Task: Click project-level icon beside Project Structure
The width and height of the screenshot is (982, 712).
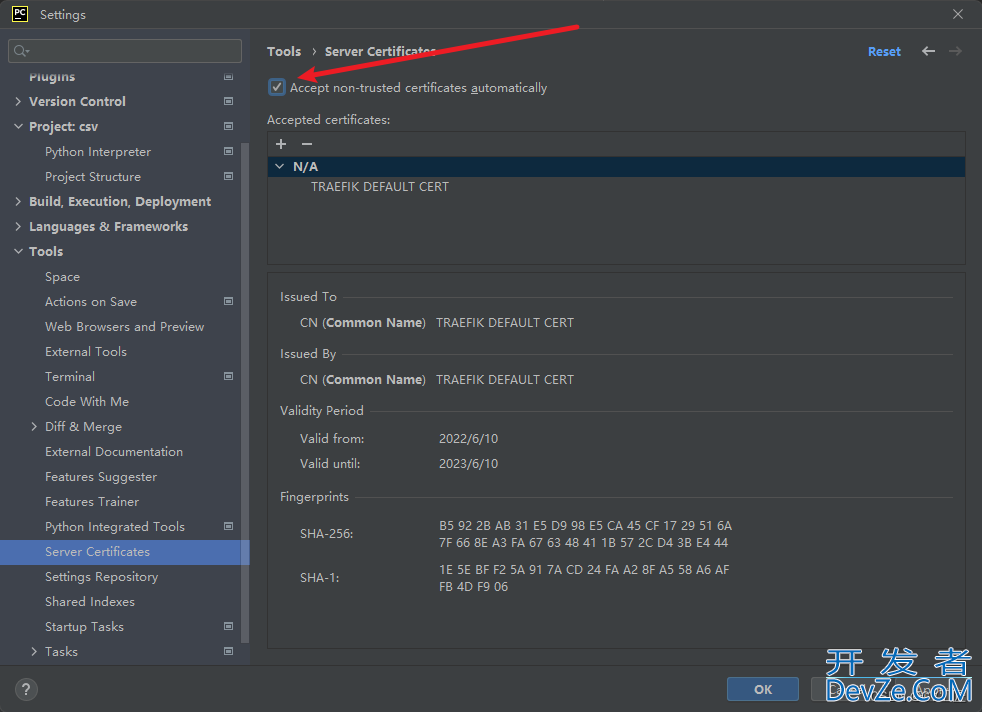Action: [x=229, y=177]
